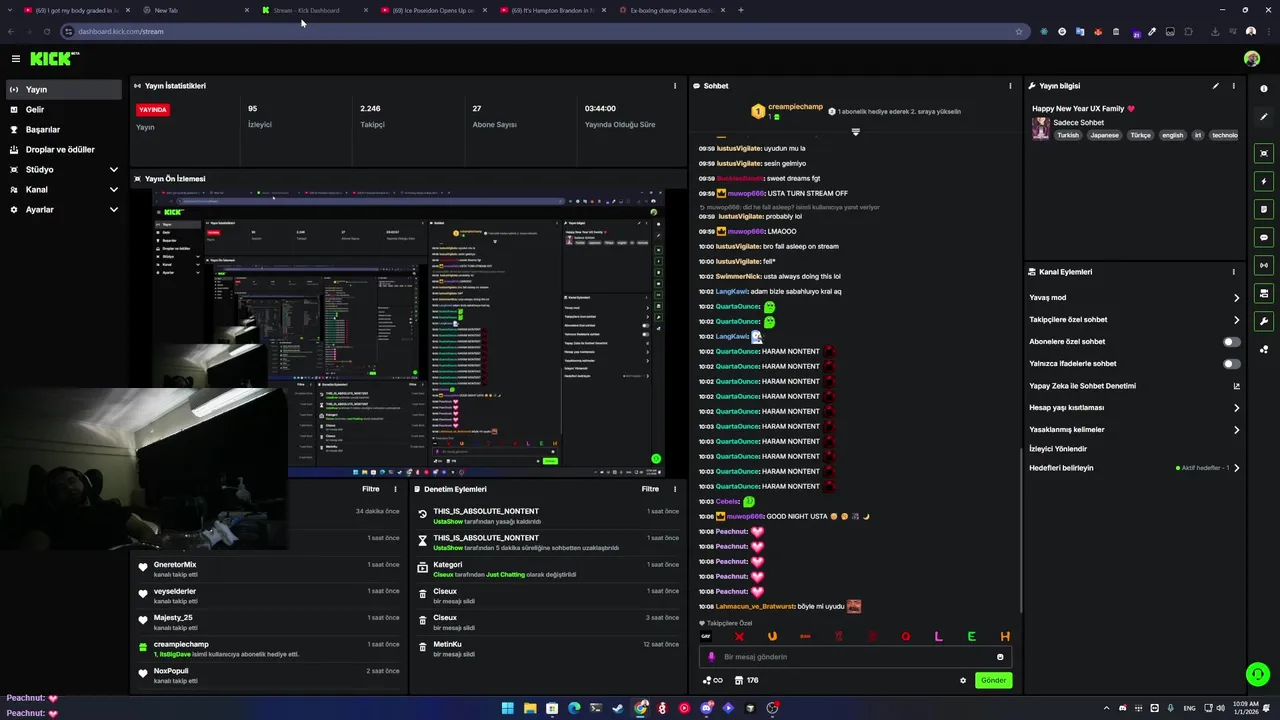1280x720 pixels.
Task: Open Yasaklanmış kelimeler chevron
Action: pyautogui.click(x=1236, y=430)
